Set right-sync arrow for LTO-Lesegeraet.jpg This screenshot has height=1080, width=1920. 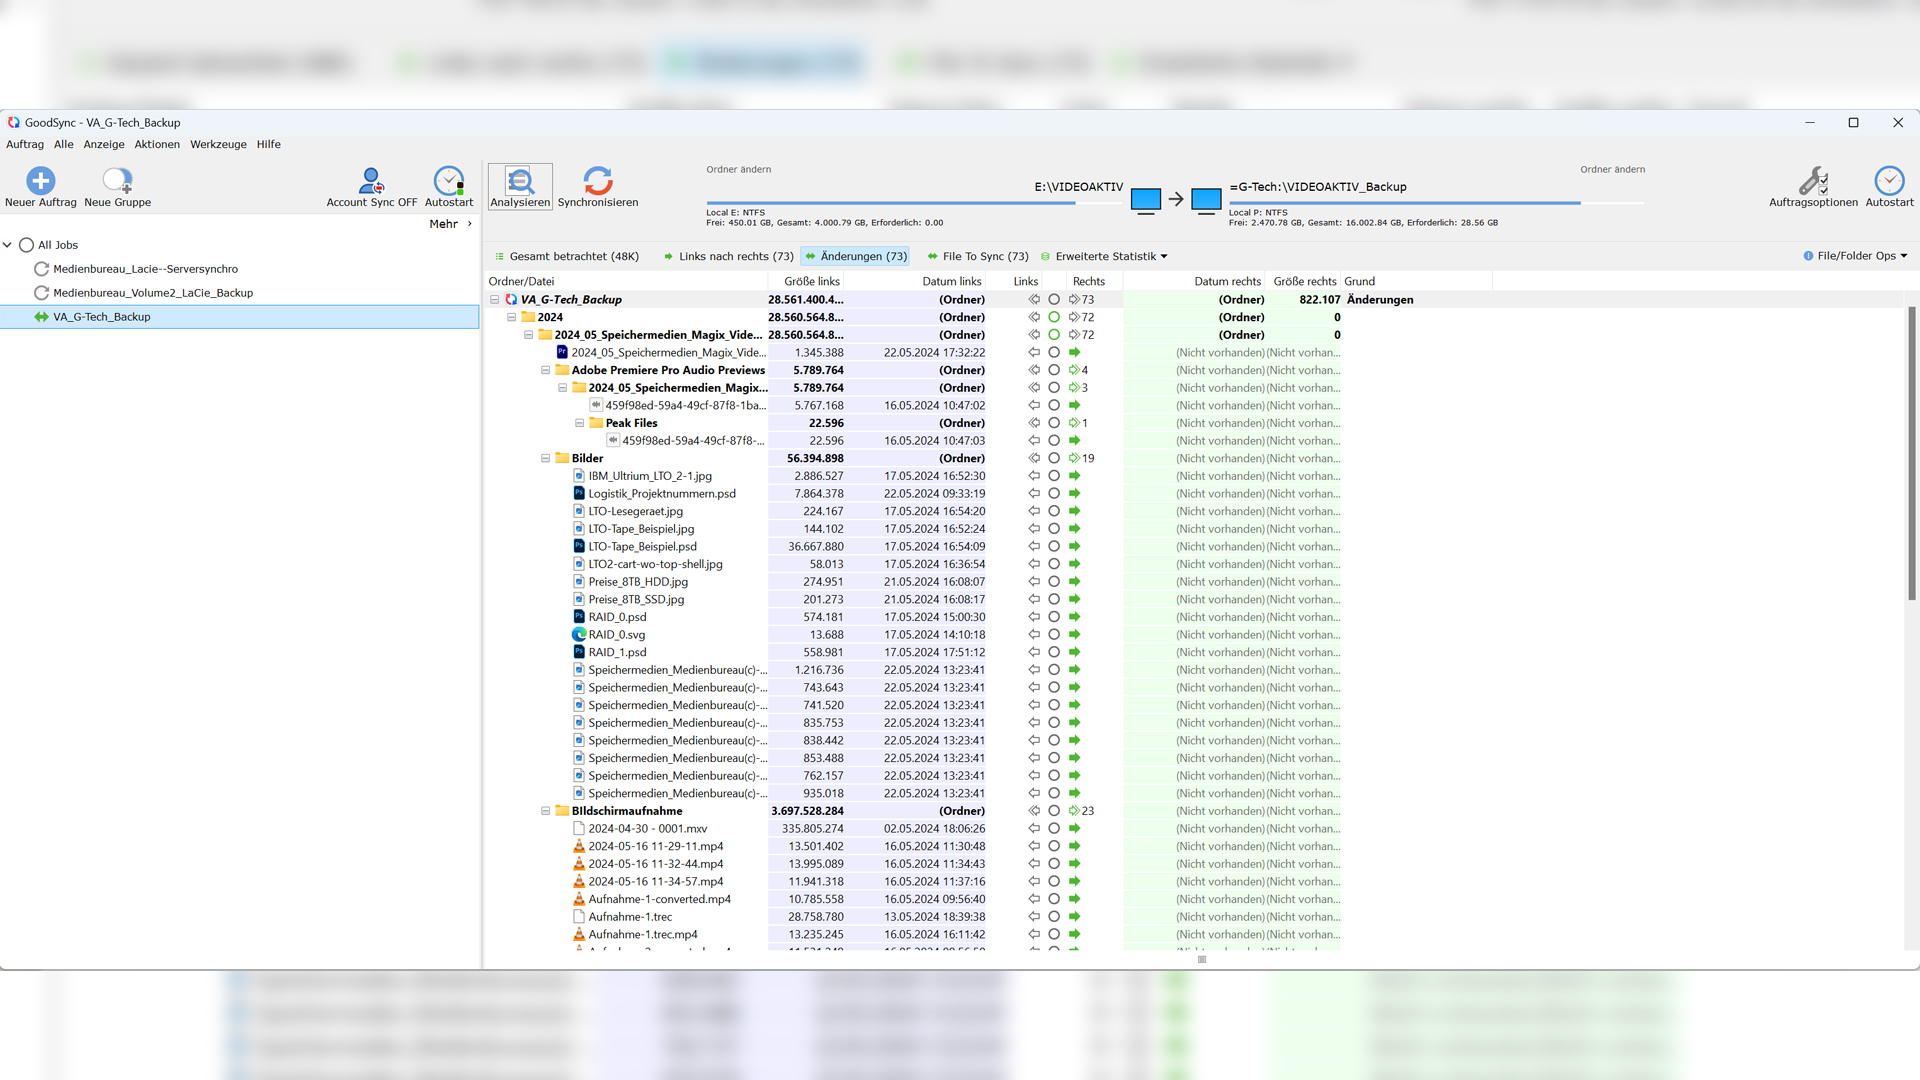pyautogui.click(x=1074, y=511)
